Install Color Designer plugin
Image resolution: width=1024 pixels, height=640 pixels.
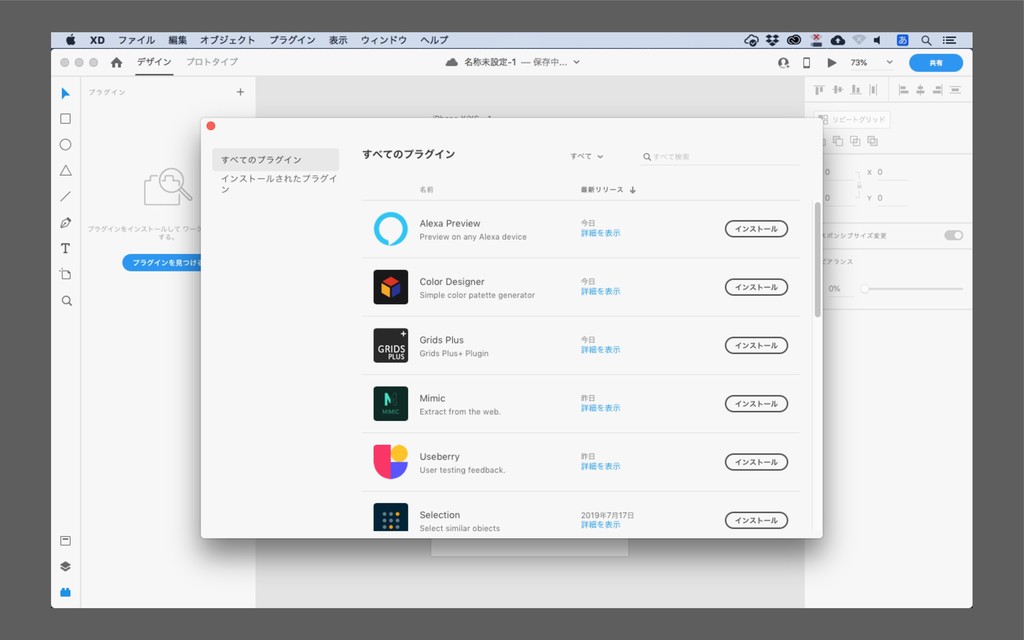756,287
